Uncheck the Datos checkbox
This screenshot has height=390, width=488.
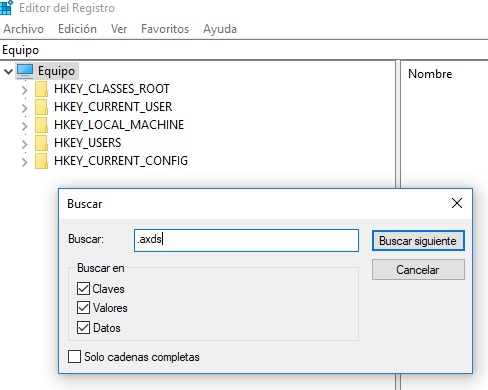click(x=83, y=328)
